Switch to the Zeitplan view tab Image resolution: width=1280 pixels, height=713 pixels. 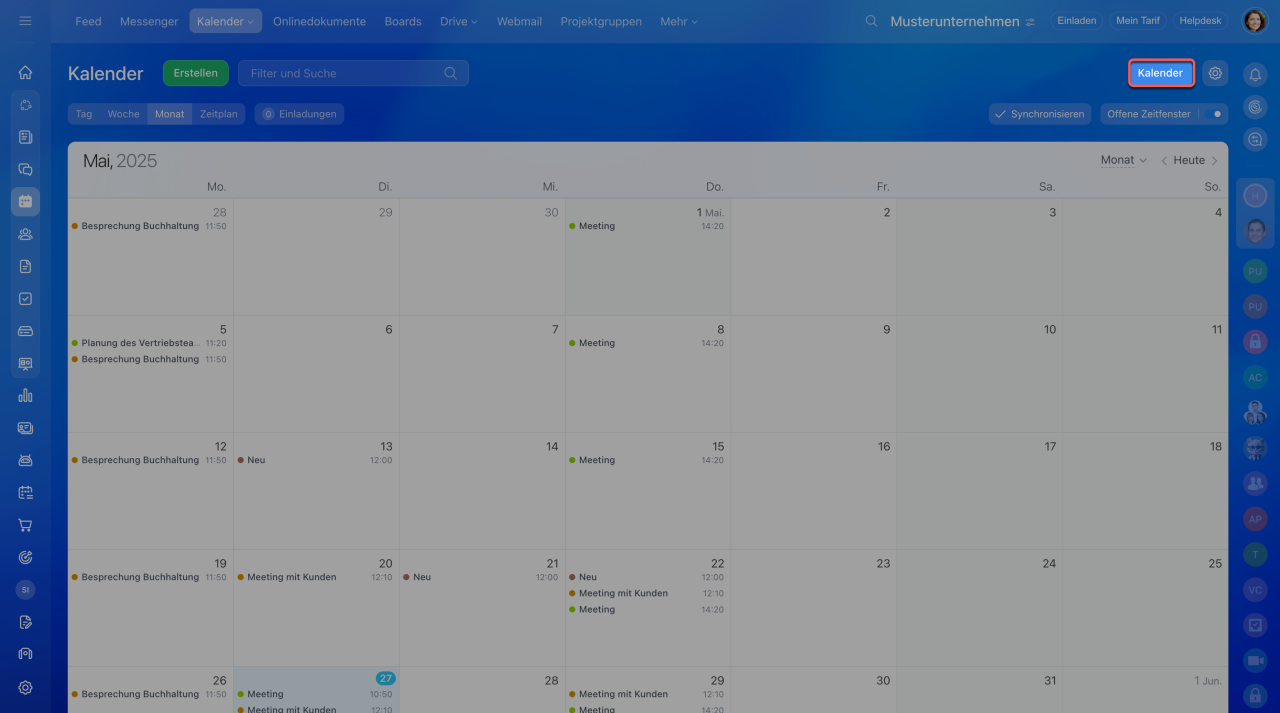[219, 114]
